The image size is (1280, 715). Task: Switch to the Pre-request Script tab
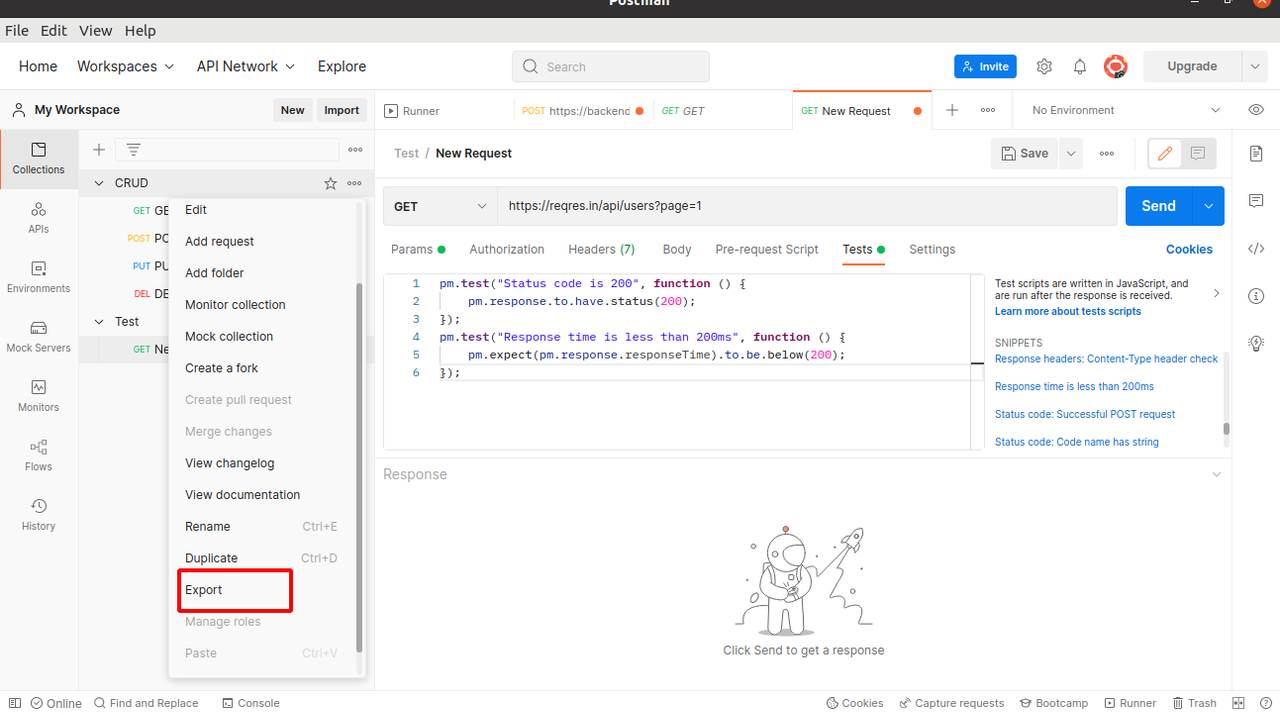click(767, 249)
